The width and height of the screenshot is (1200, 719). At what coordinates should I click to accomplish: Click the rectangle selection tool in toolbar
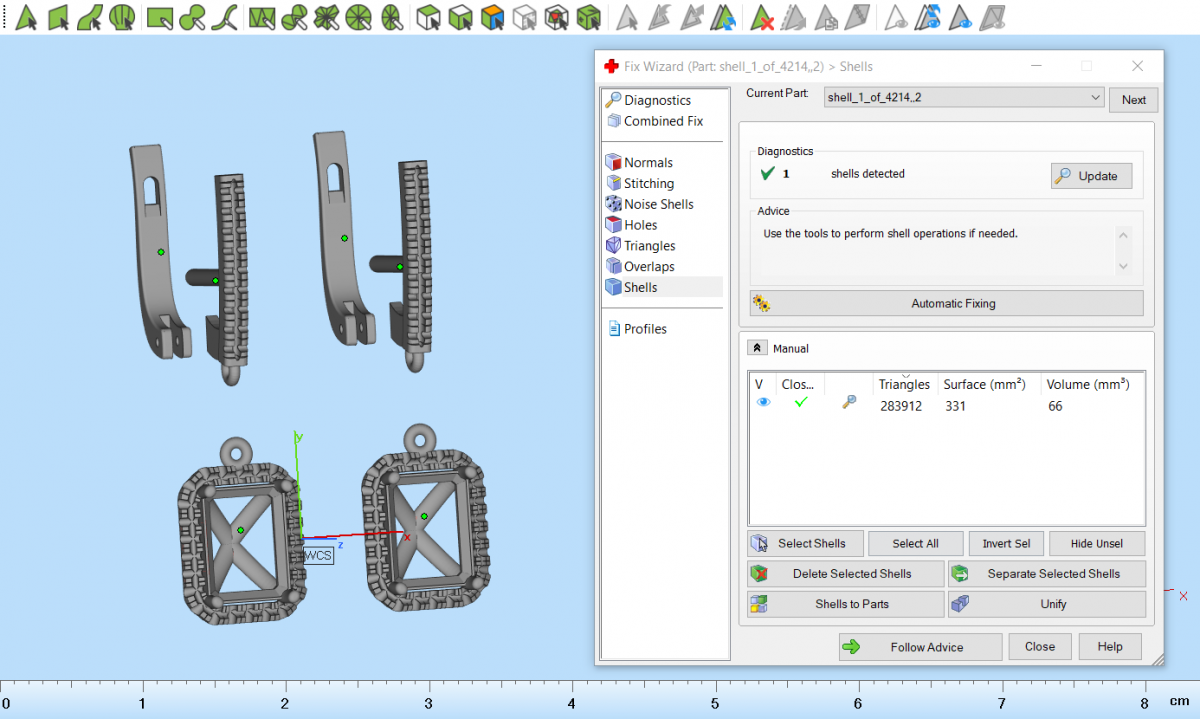[158, 17]
